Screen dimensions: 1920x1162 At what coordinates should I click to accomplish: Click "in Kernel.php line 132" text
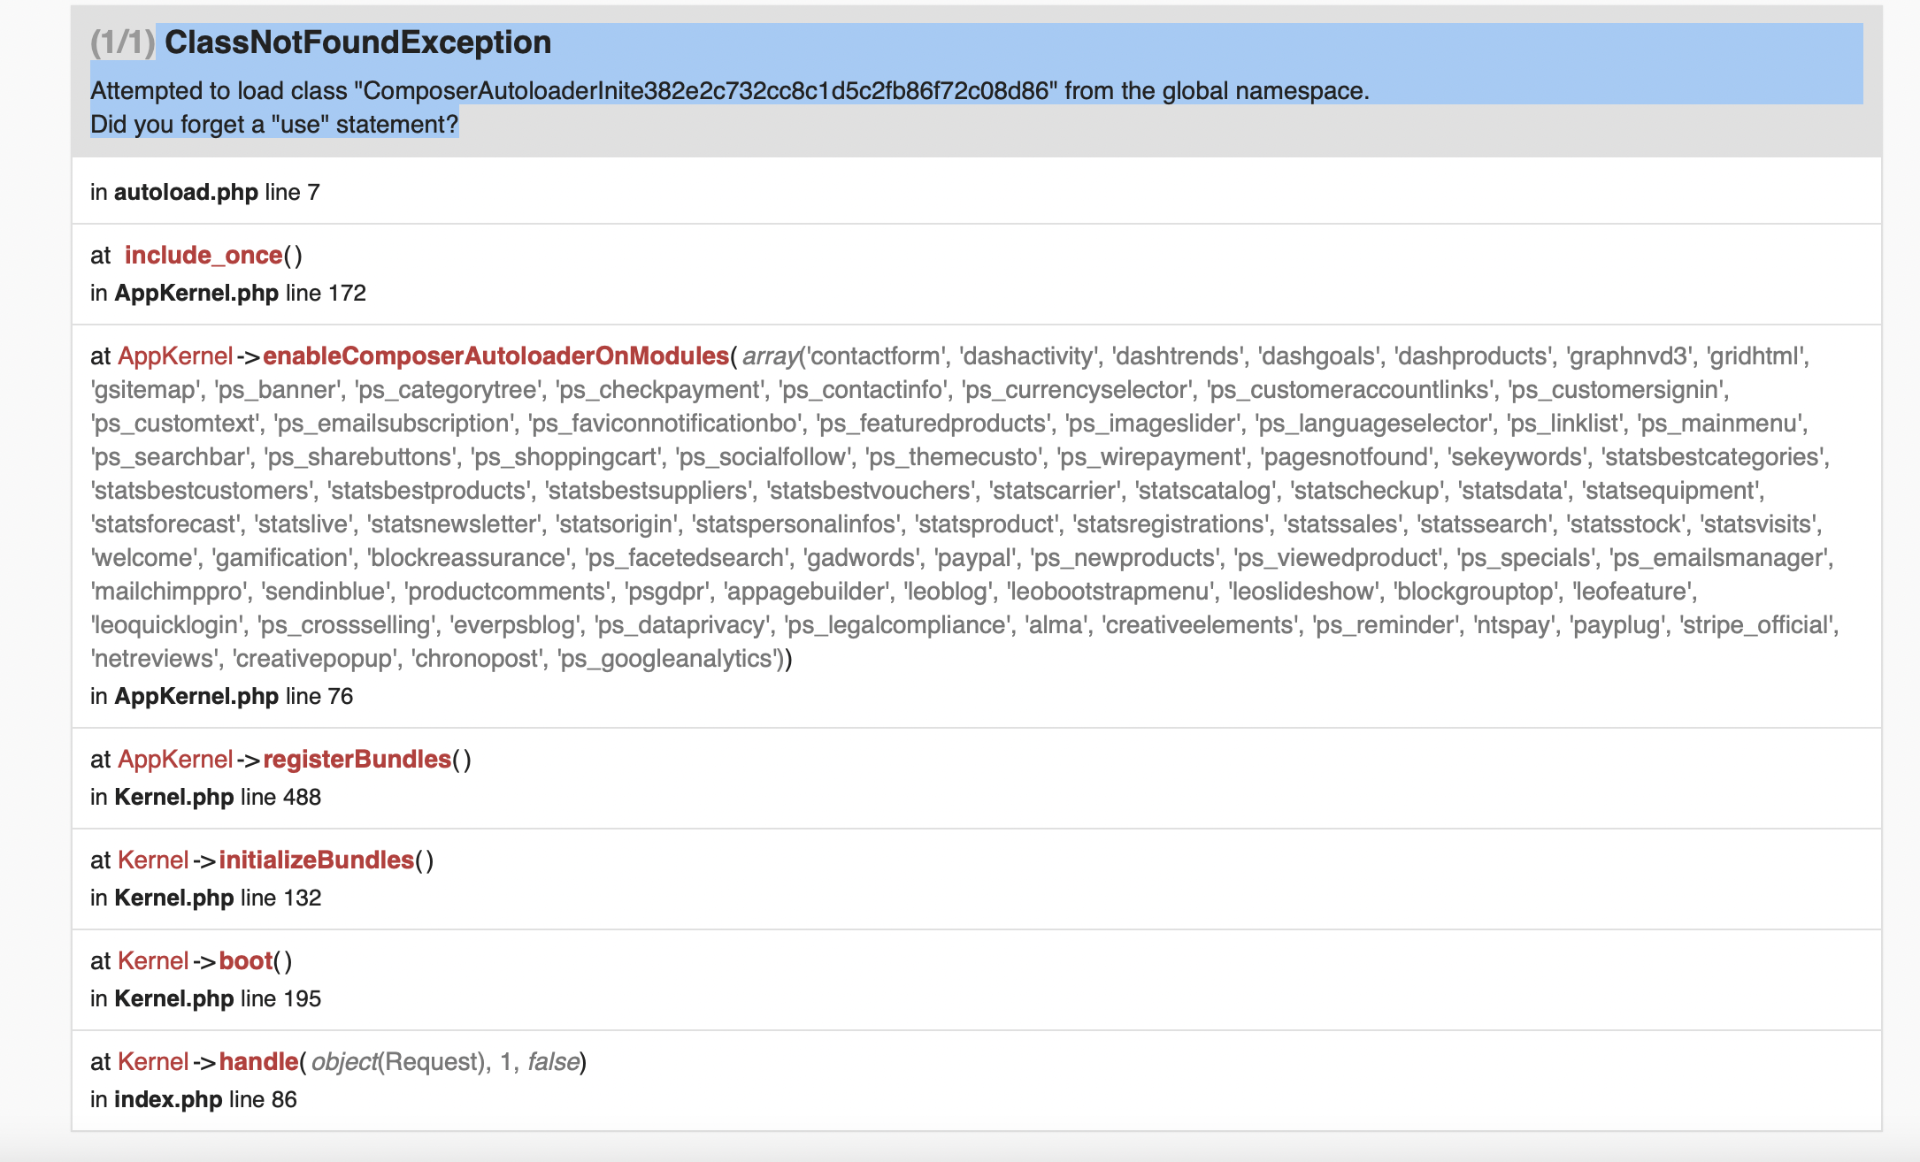(206, 898)
